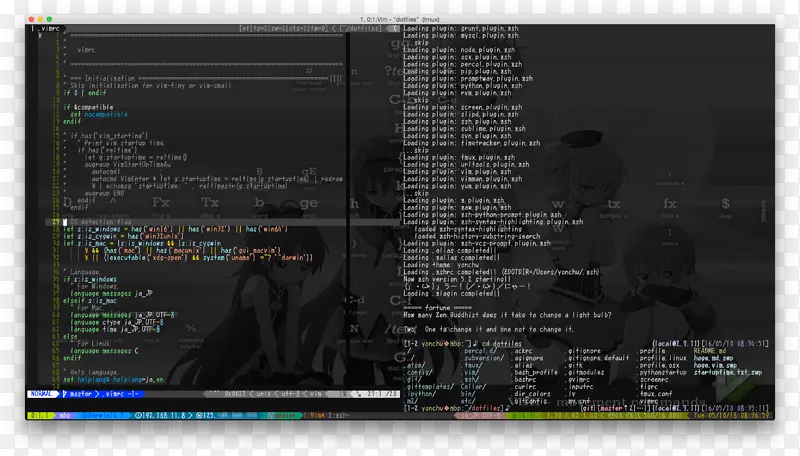Click .tmux.conf in directory listing
This screenshot has width=800, height=456.
(655, 394)
